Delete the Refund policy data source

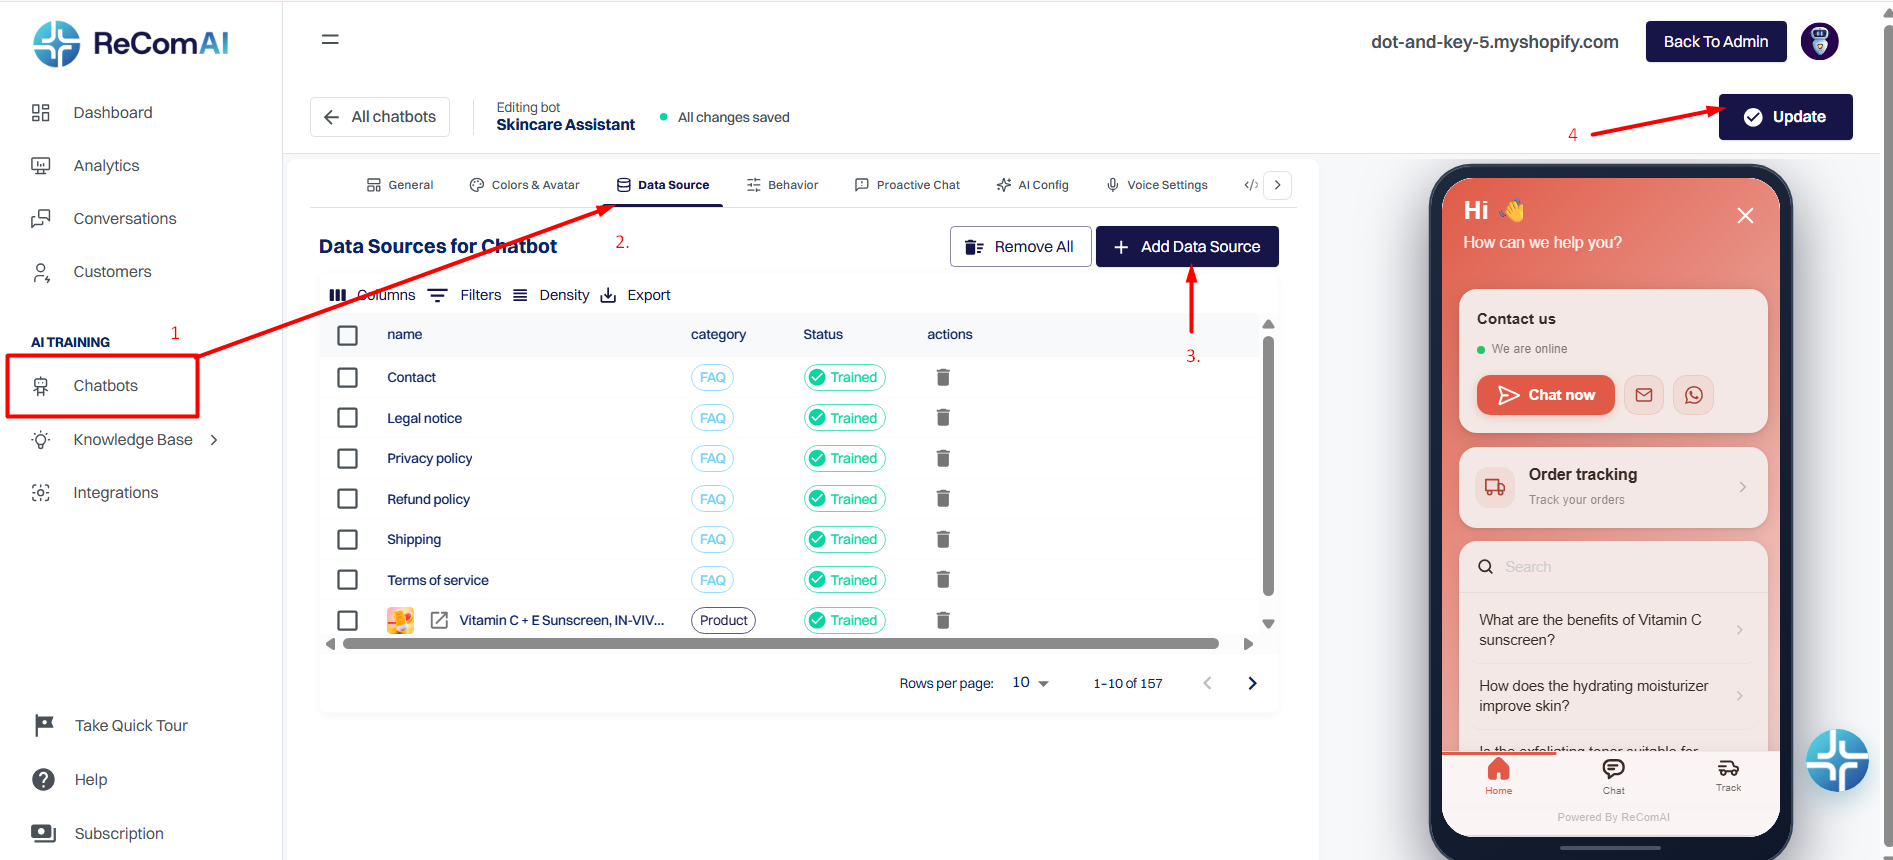click(943, 499)
